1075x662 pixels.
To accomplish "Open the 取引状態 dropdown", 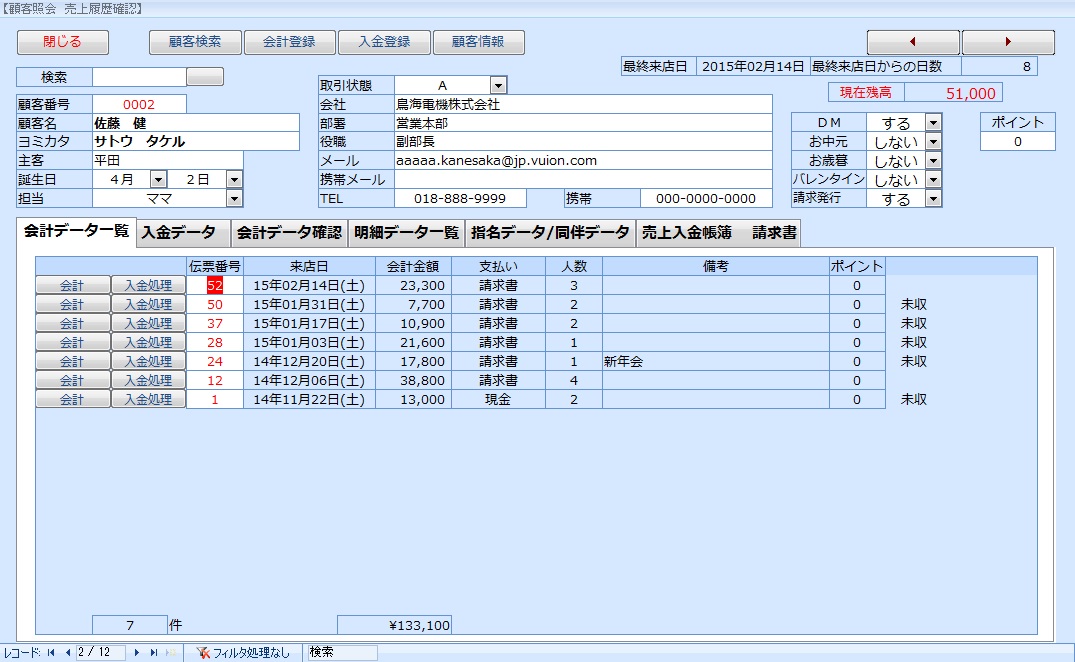I will pyautogui.click(x=498, y=86).
